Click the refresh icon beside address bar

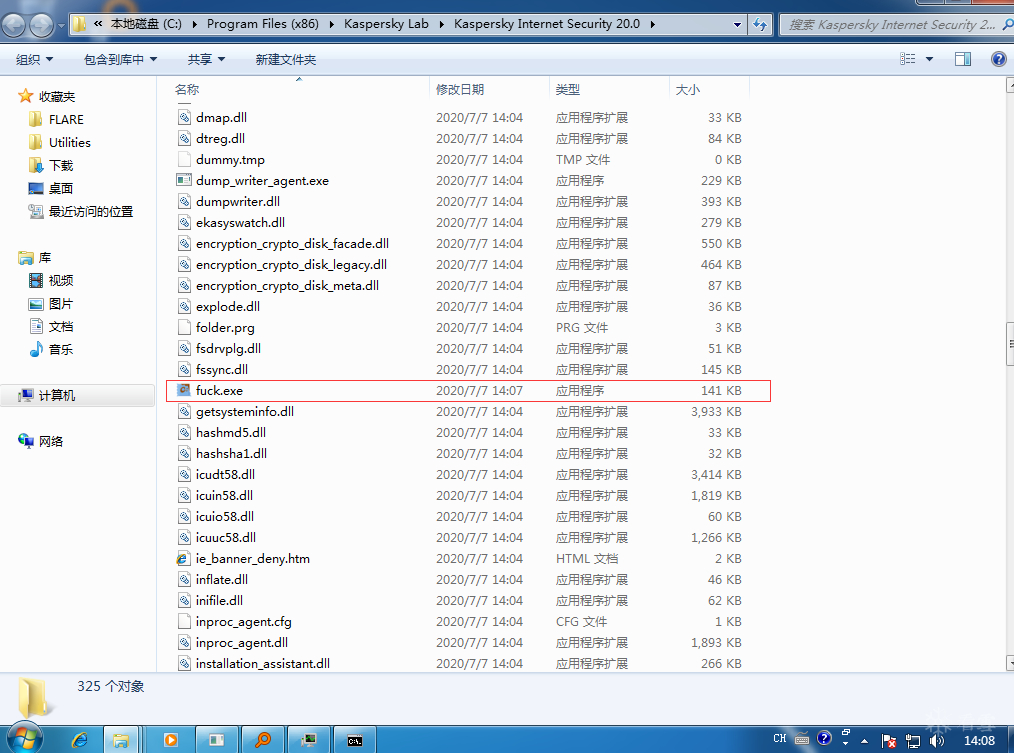pyautogui.click(x=760, y=25)
